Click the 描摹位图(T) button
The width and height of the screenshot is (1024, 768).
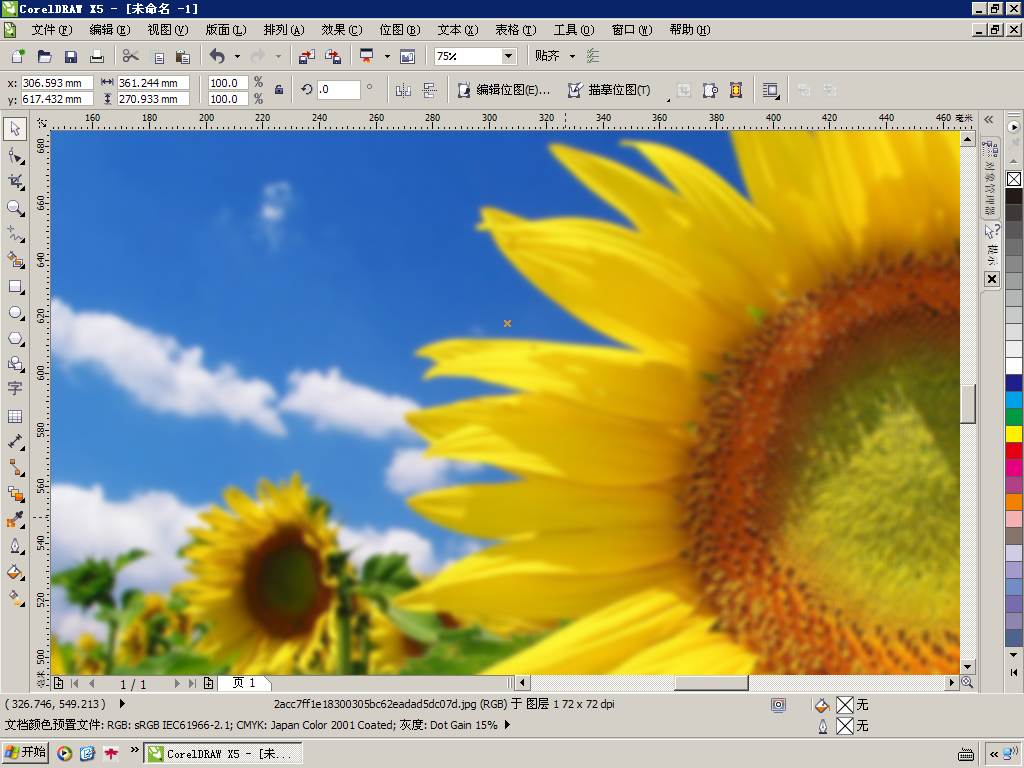click(609, 90)
